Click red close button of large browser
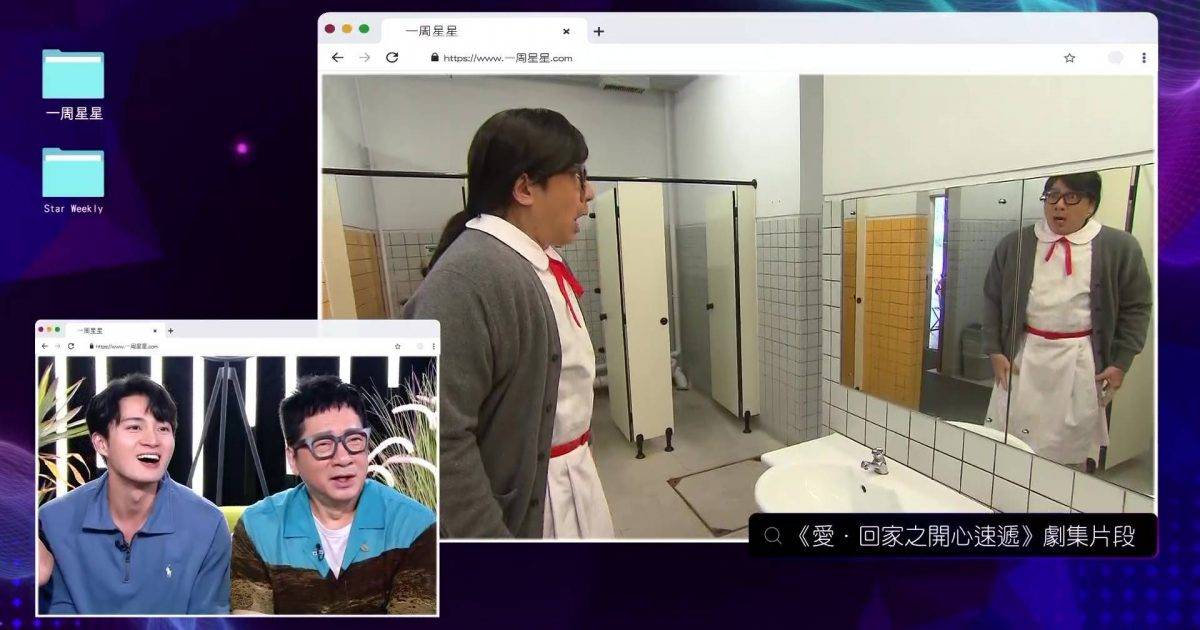Viewport: 1200px width, 630px height. click(330, 29)
